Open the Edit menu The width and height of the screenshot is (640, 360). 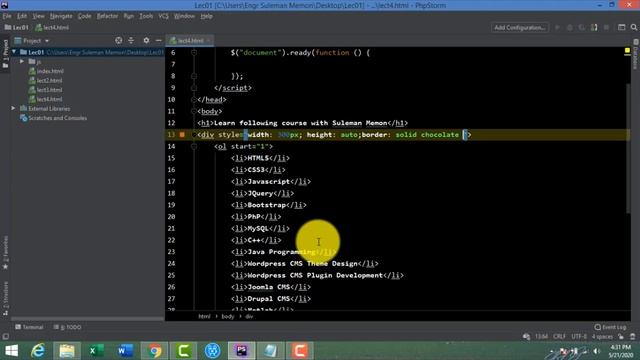click(x=22, y=16)
